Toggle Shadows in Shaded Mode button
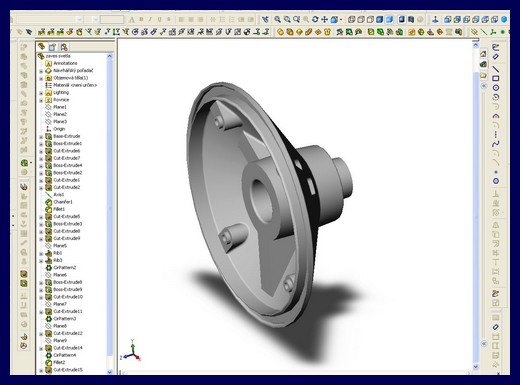Screen dimensions: 520x385 pyautogui.click(x=402, y=20)
